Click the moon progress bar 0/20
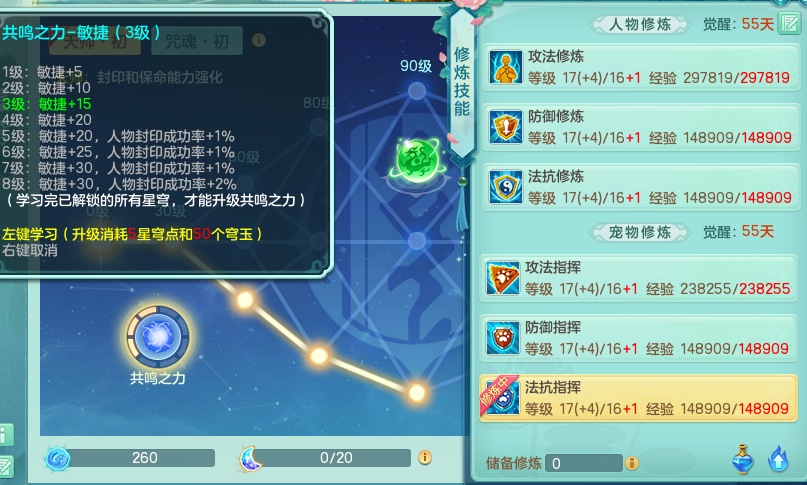 335,458
